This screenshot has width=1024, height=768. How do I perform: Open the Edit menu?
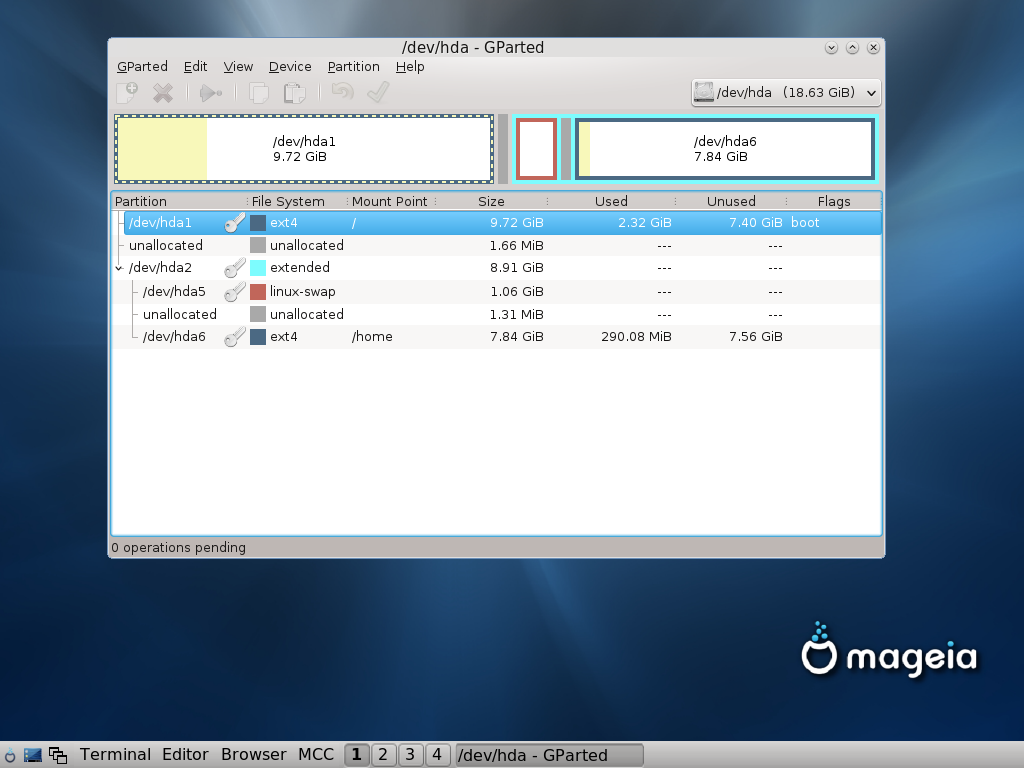click(x=195, y=67)
